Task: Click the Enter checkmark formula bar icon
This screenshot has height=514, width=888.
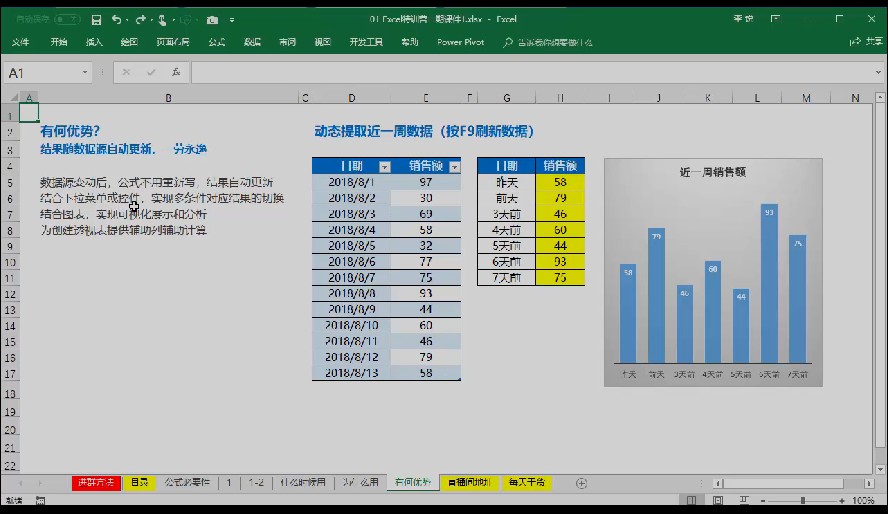Action: 151,72
